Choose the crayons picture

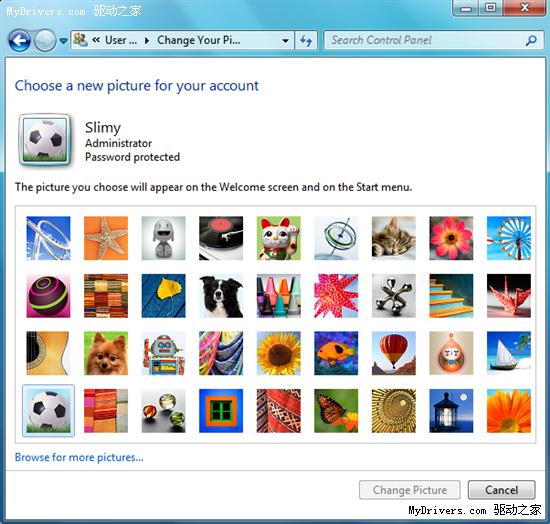pyautogui.click(x=279, y=296)
